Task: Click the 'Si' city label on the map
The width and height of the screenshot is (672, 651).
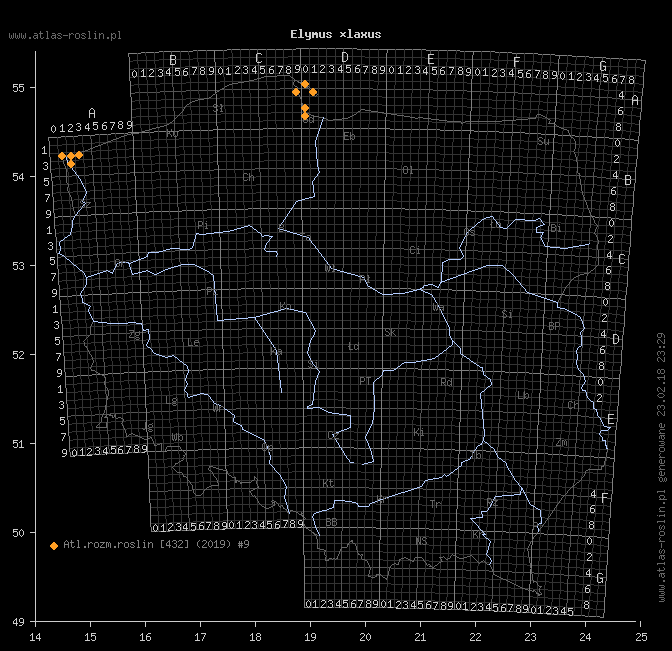Action: [507, 314]
